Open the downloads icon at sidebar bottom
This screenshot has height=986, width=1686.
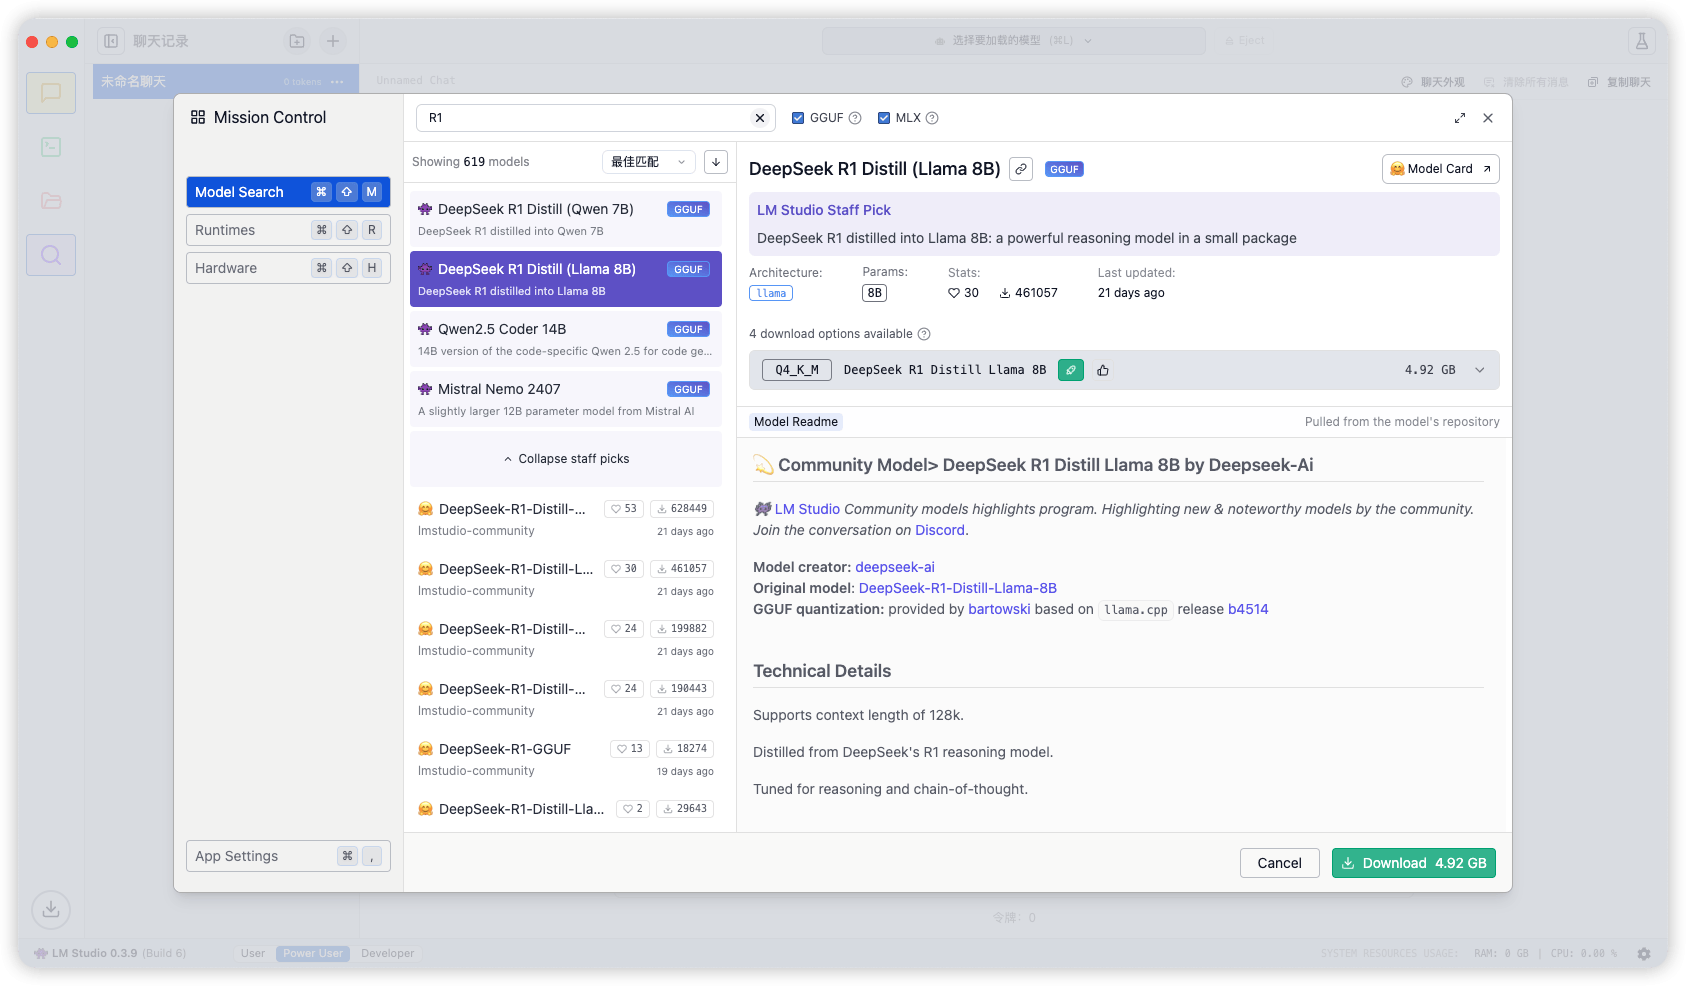51,909
